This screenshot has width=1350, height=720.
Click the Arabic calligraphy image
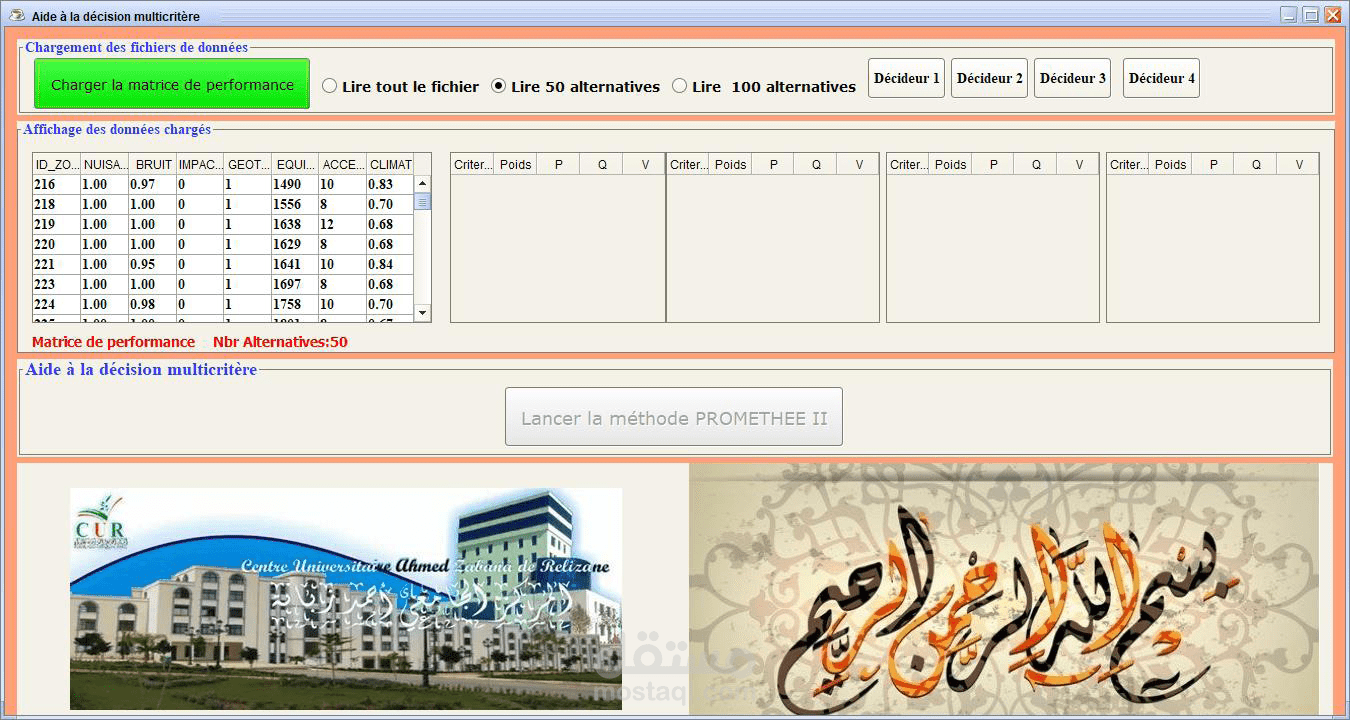(1004, 590)
